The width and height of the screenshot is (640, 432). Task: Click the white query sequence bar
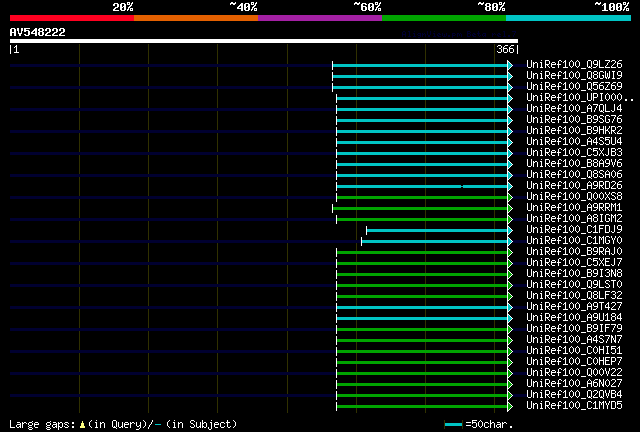(x=264, y=41)
